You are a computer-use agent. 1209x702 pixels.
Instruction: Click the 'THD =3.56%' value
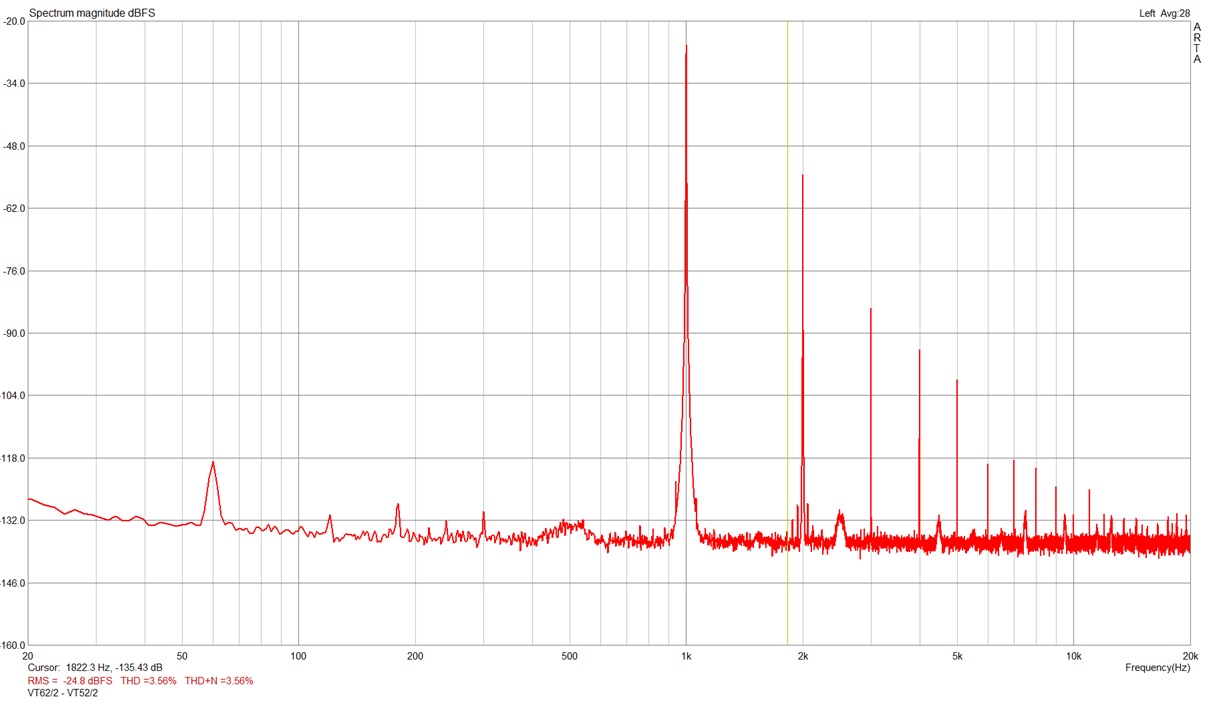[x=149, y=680]
